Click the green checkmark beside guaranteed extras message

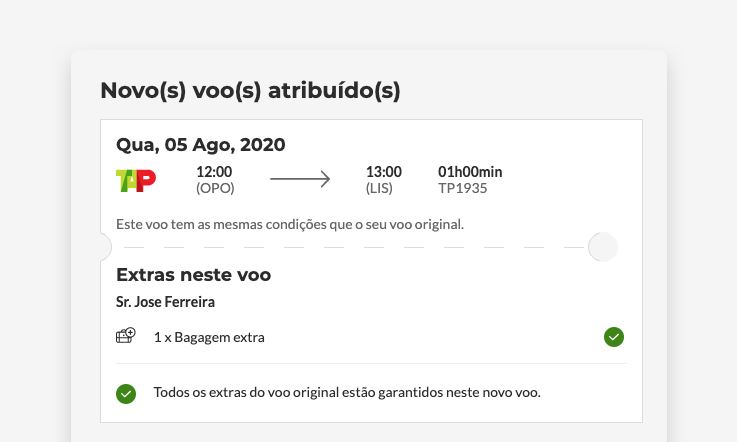tap(126, 393)
